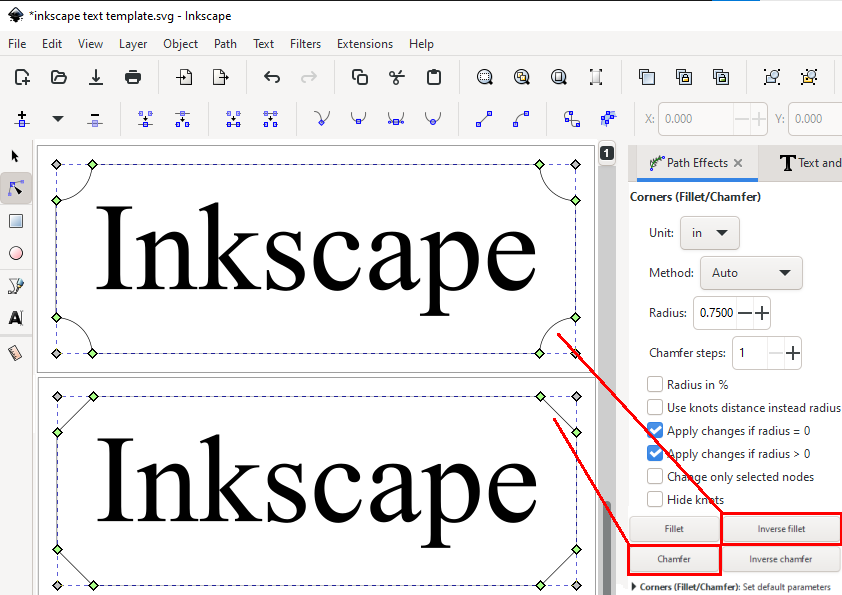Decrease Radius with minus button
This screenshot has width=842, height=595.
click(x=745, y=313)
